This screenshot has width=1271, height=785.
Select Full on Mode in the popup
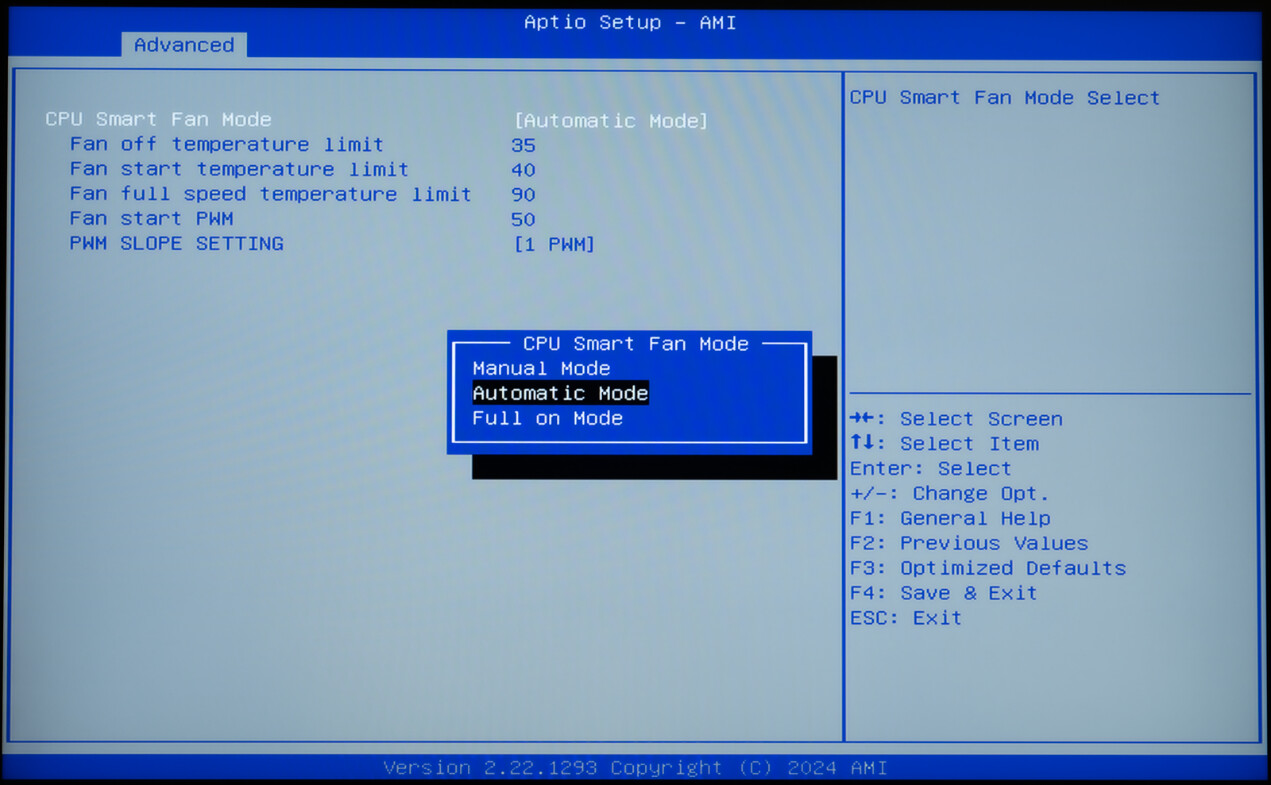[x=547, y=419]
